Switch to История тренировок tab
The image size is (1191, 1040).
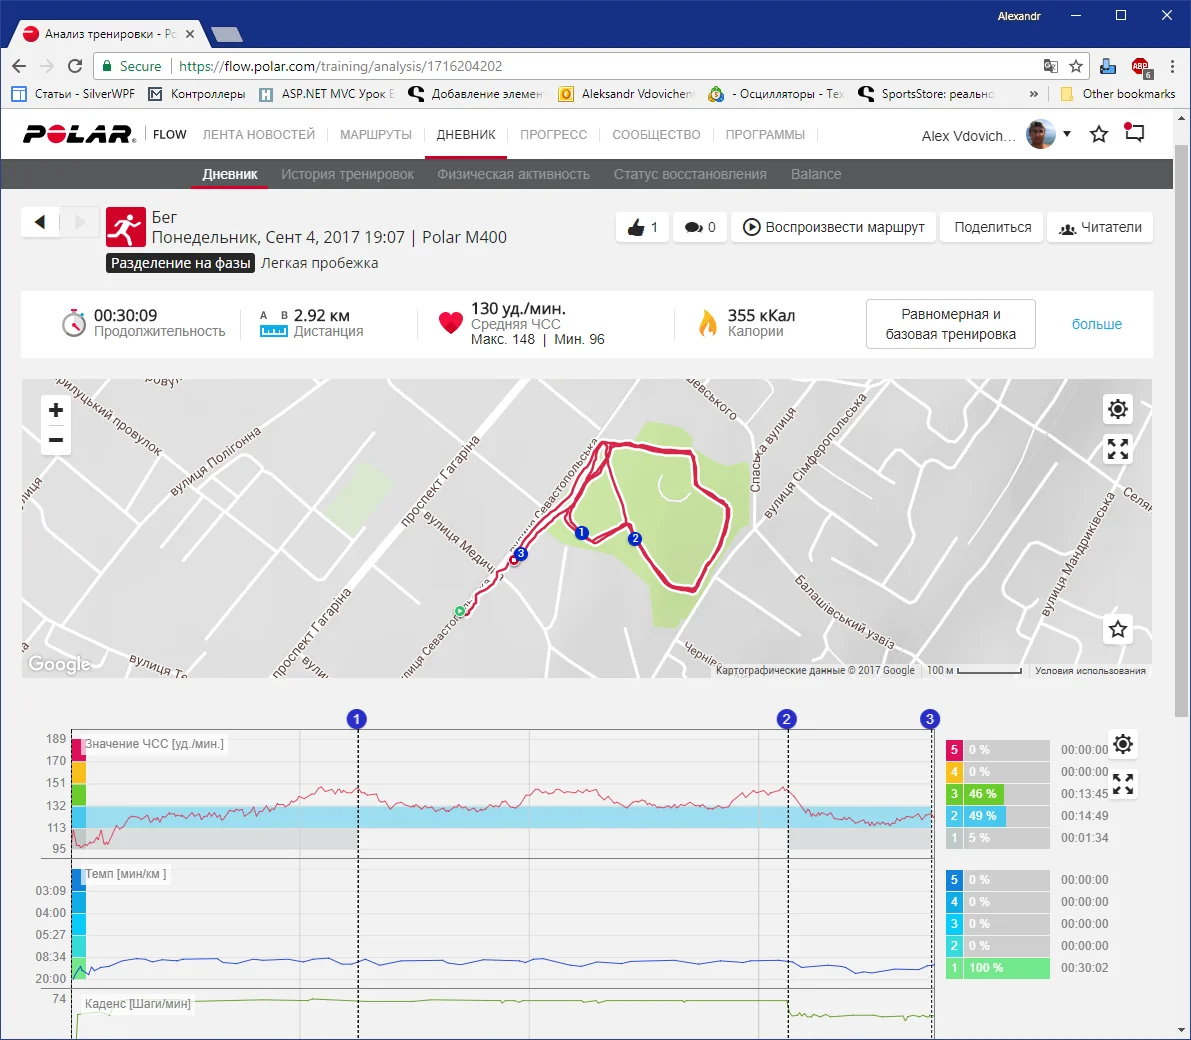347,174
